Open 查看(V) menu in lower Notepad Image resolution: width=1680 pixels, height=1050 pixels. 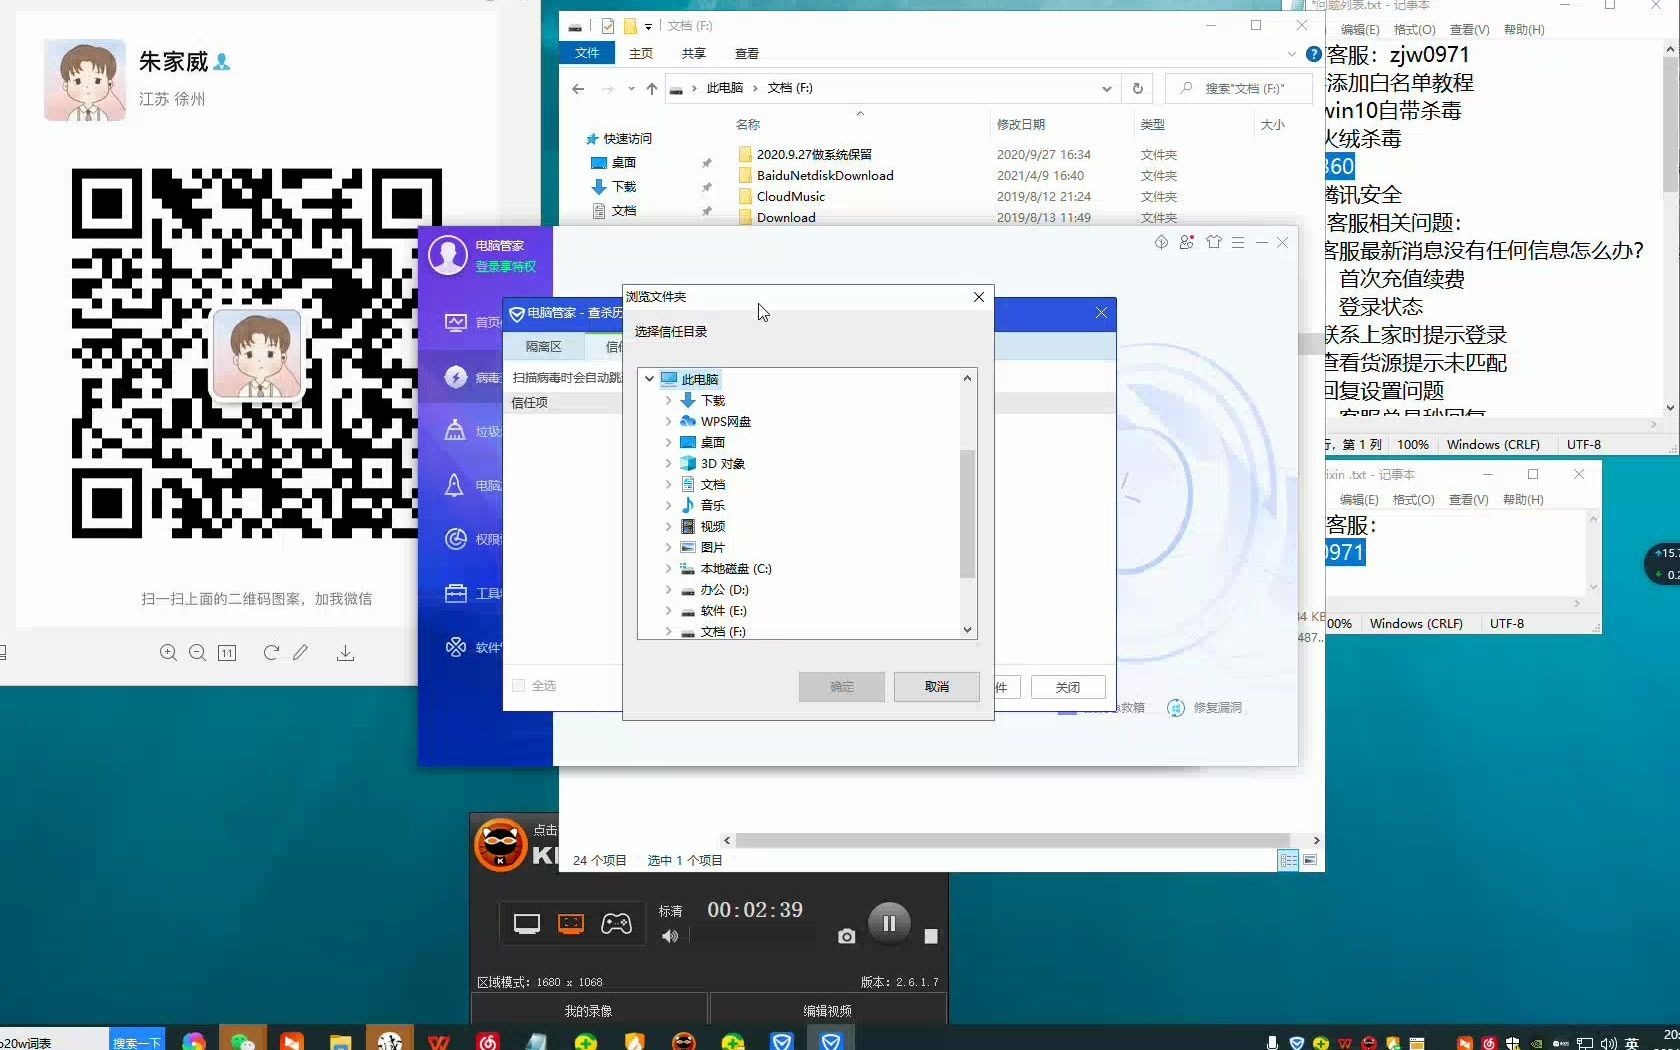click(1468, 500)
